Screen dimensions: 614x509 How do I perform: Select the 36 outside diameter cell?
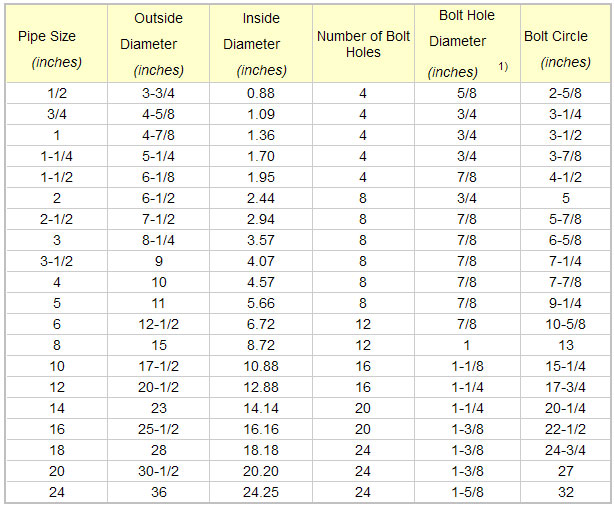point(158,490)
